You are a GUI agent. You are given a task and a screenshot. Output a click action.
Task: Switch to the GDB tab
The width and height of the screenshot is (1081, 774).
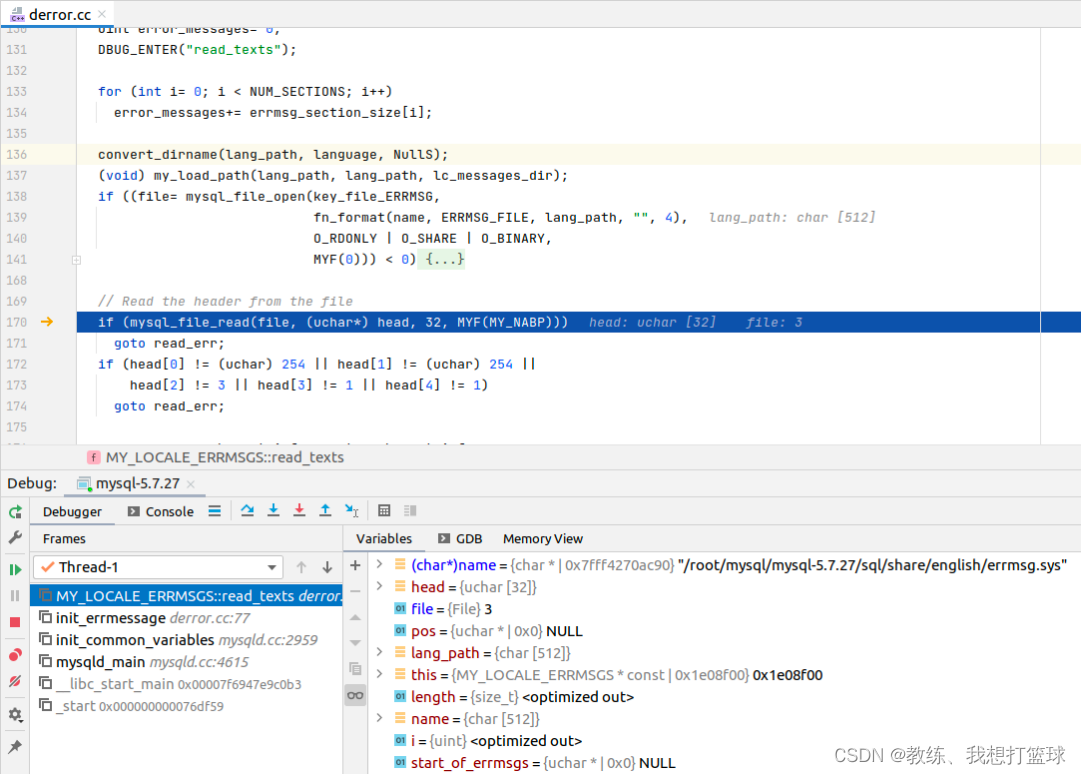pyautogui.click(x=460, y=539)
